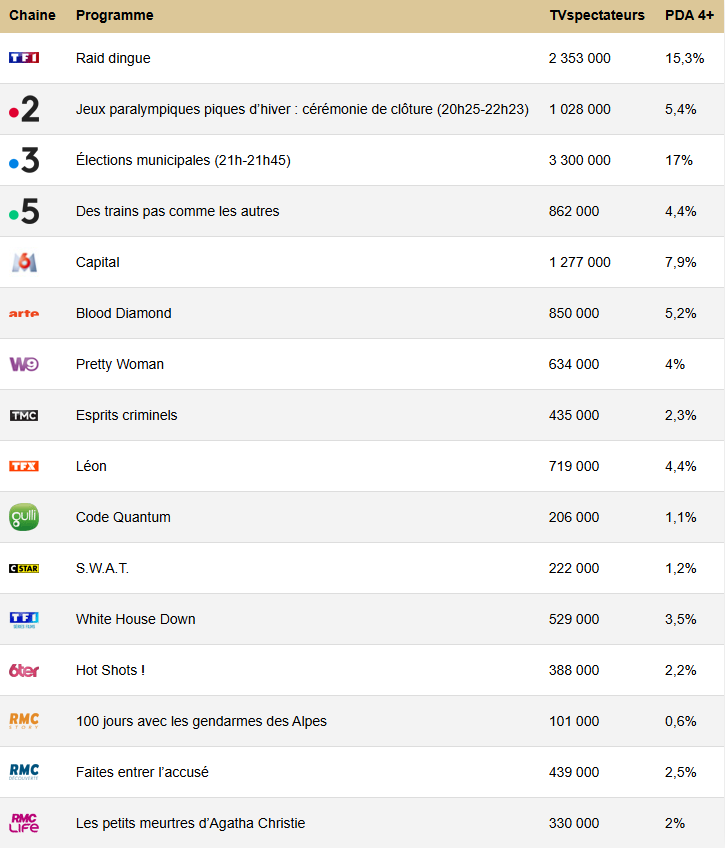This screenshot has width=725, height=848.
Task: Click the CStar channel logo
Action: click(x=24, y=568)
